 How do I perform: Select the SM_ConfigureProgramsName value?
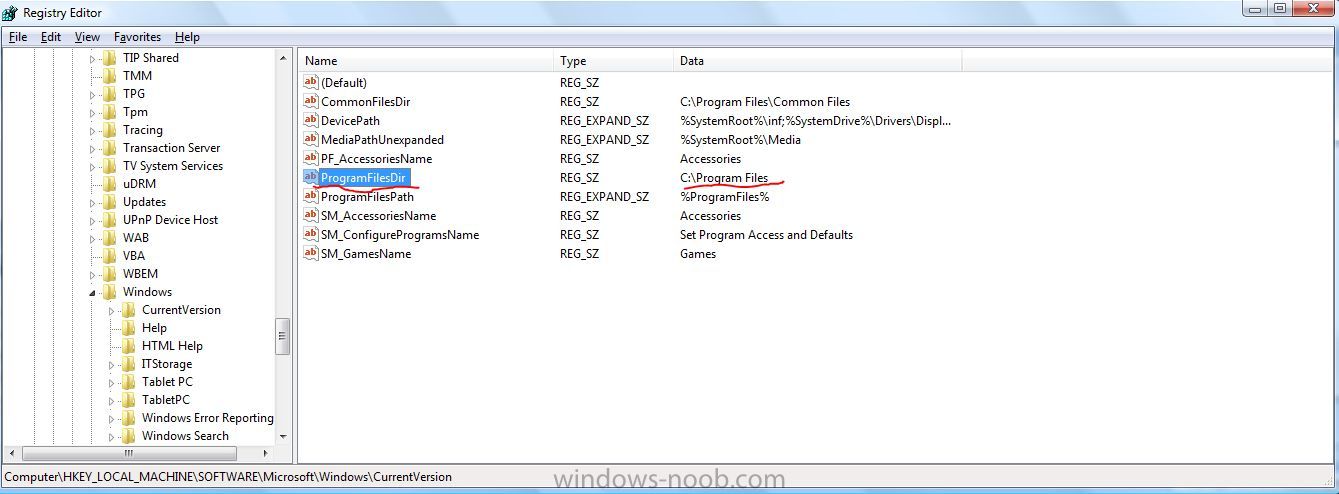tap(399, 234)
